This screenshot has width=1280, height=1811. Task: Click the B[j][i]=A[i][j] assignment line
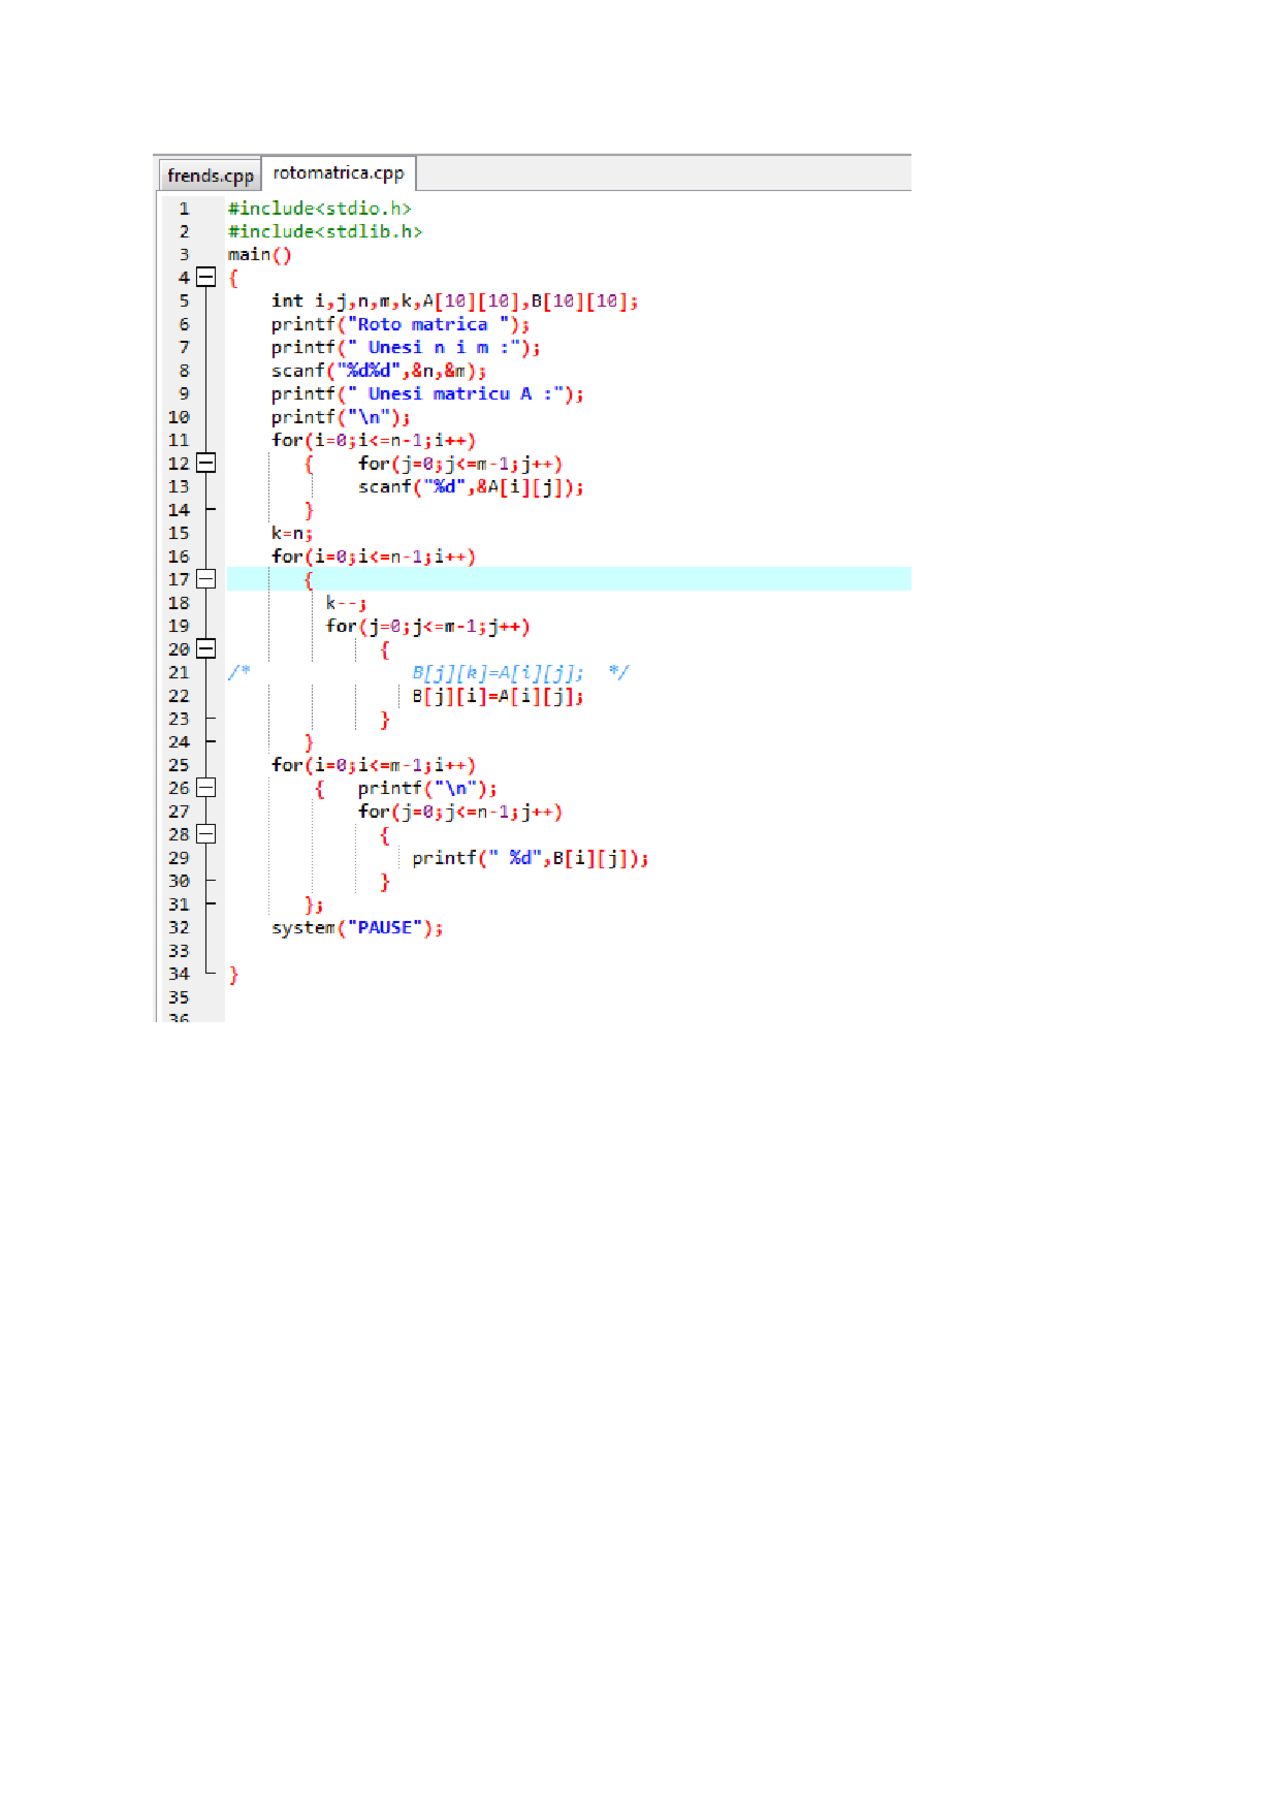pyautogui.click(x=497, y=697)
